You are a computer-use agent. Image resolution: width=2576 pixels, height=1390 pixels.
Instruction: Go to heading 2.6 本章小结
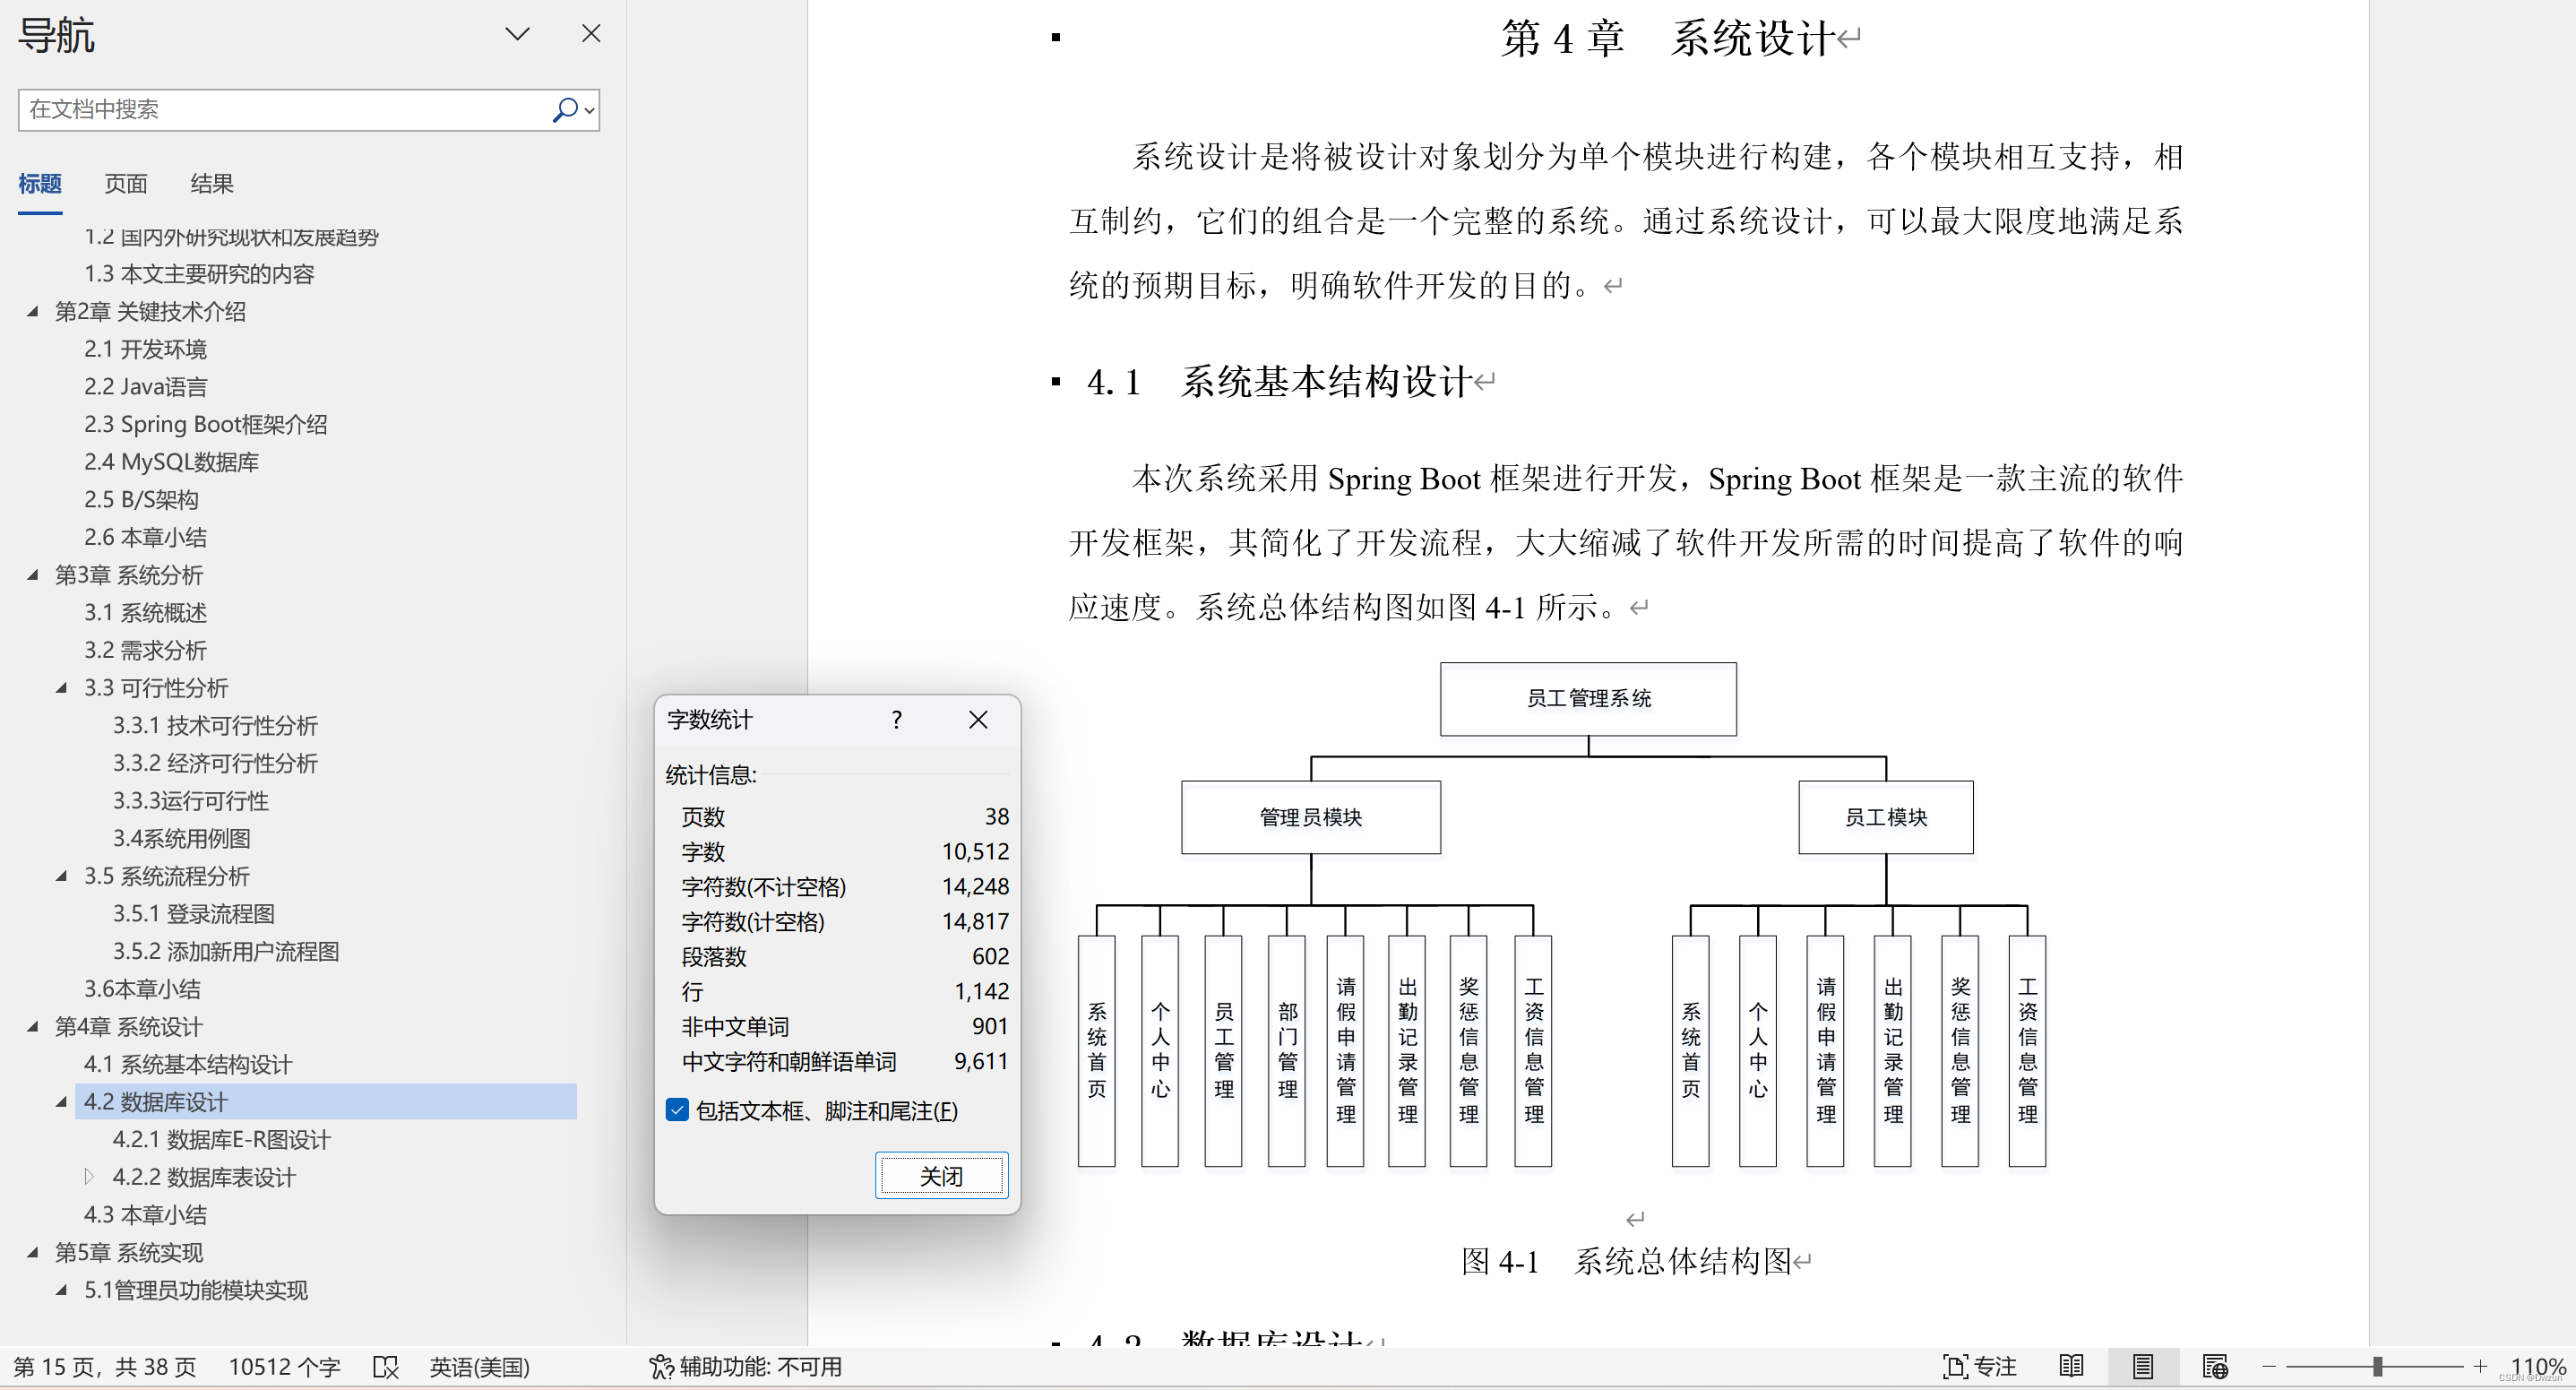point(145,538)
